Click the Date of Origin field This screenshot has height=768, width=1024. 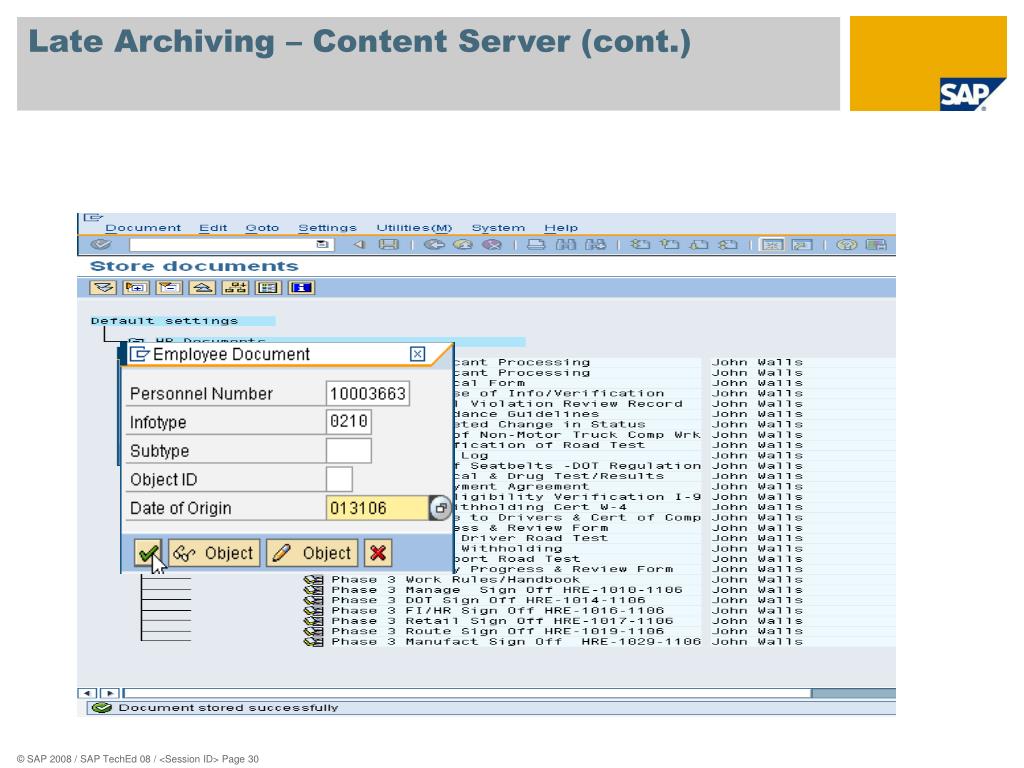(x=377, y=508)
